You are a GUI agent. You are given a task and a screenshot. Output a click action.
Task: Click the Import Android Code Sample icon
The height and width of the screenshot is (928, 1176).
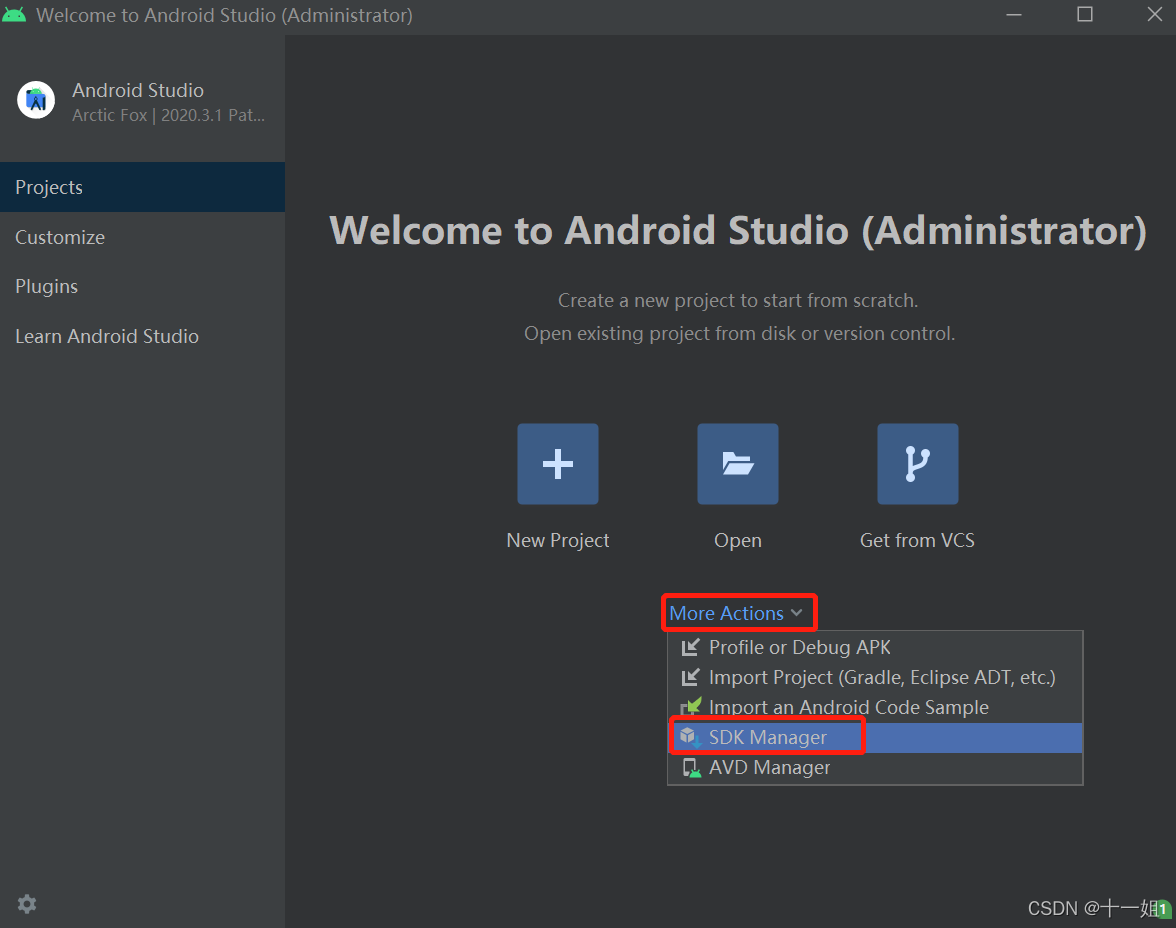click(691, 707)
